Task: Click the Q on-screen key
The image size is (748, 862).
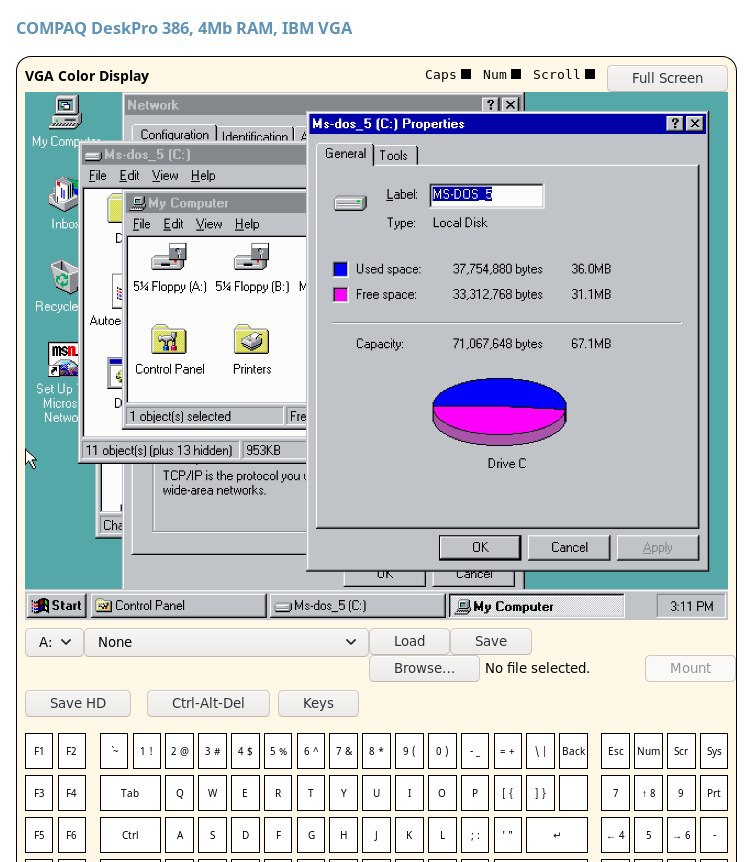Action: pos(180,793)
